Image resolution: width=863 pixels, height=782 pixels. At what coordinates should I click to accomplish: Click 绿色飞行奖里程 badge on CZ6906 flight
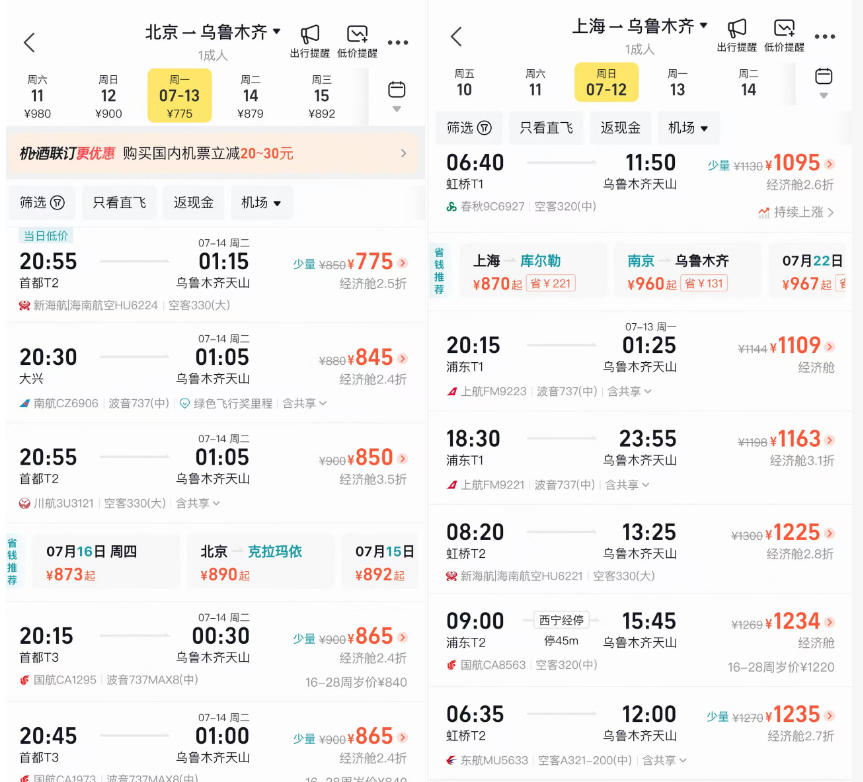226,403
